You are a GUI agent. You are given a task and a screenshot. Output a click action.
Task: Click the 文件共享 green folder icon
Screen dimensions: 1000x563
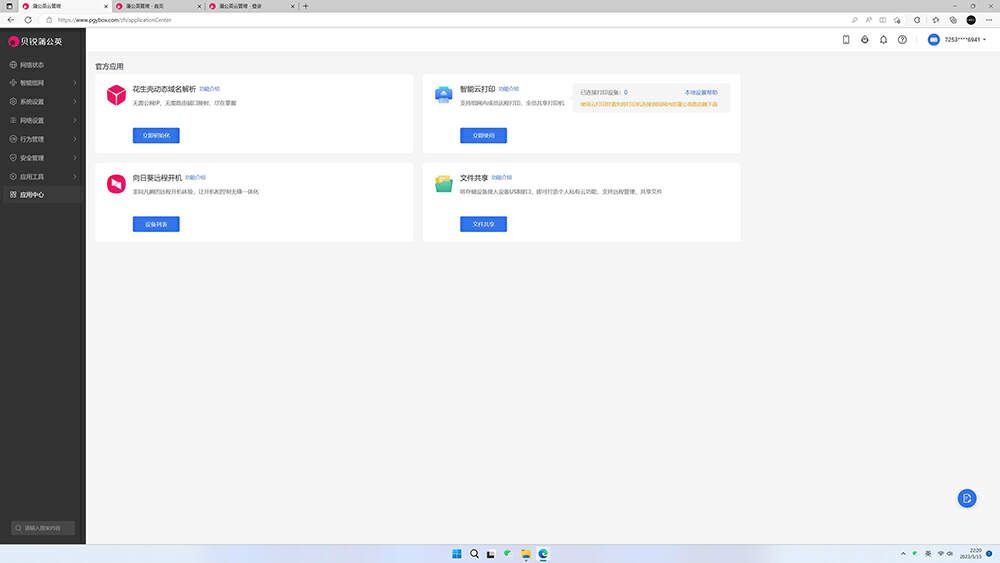pos(443,184)
